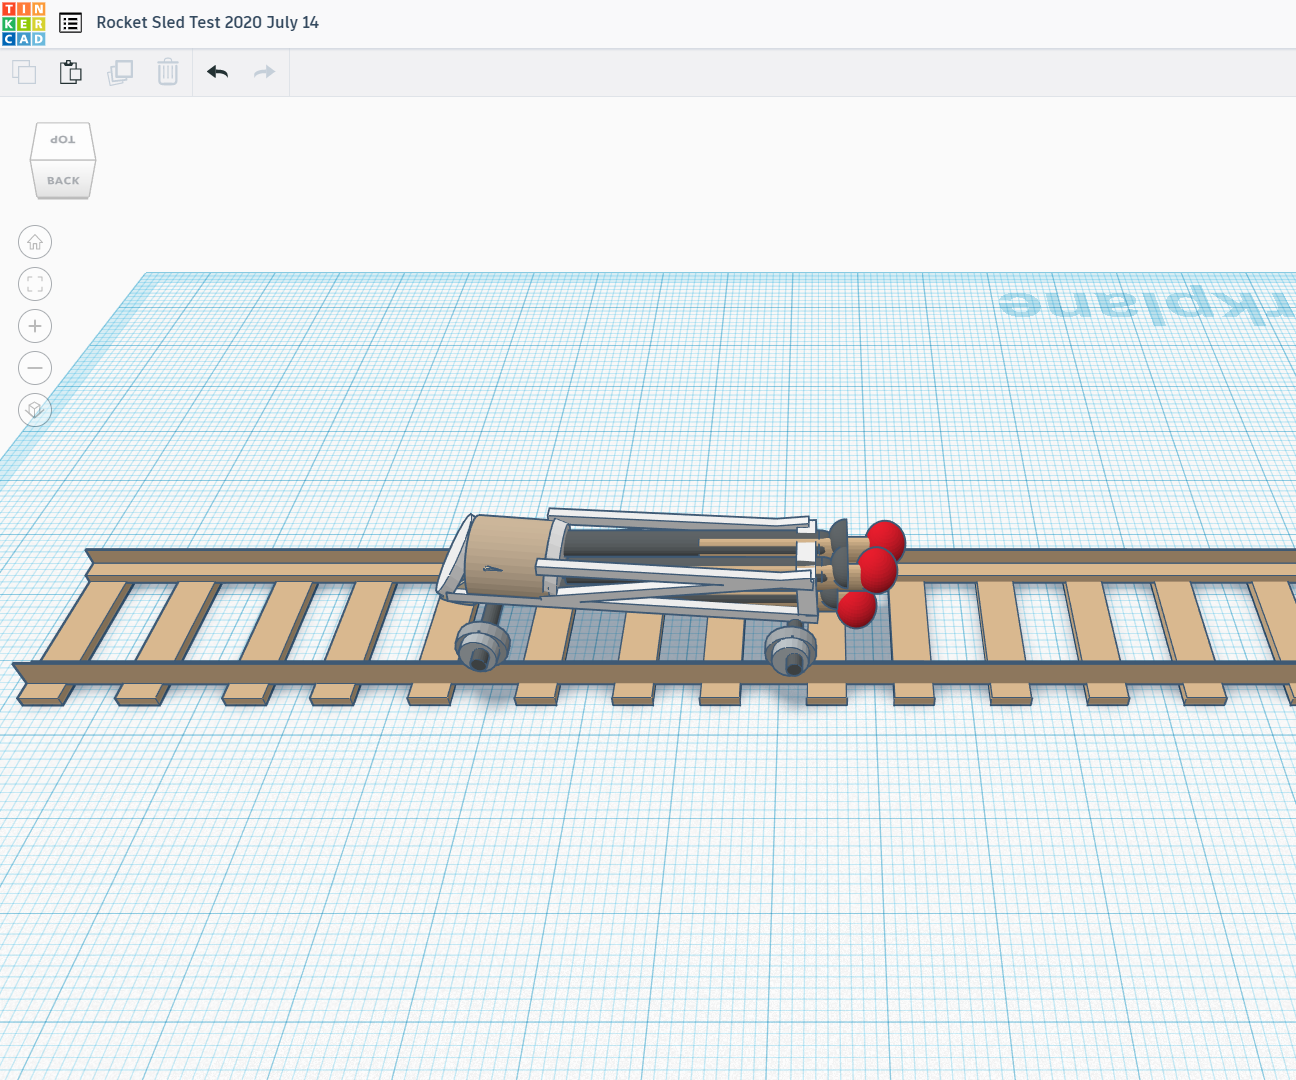Switch to TOP view on the ViewCube

click(63, 139)
